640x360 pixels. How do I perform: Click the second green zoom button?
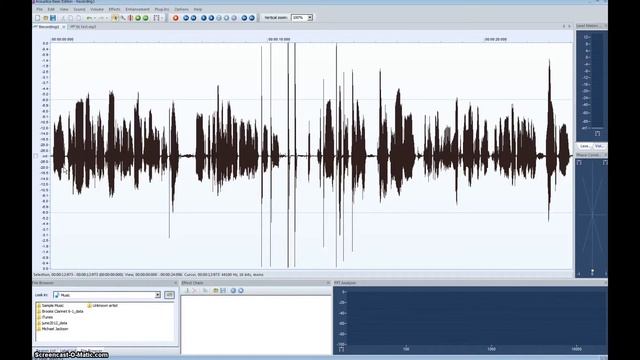pos(145,18)
